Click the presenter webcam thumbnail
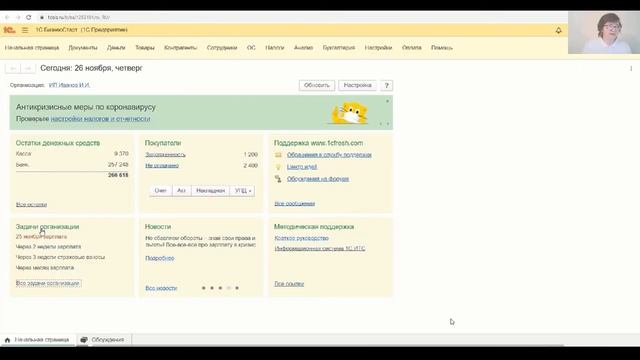640x360 pixels. (604, 33)
